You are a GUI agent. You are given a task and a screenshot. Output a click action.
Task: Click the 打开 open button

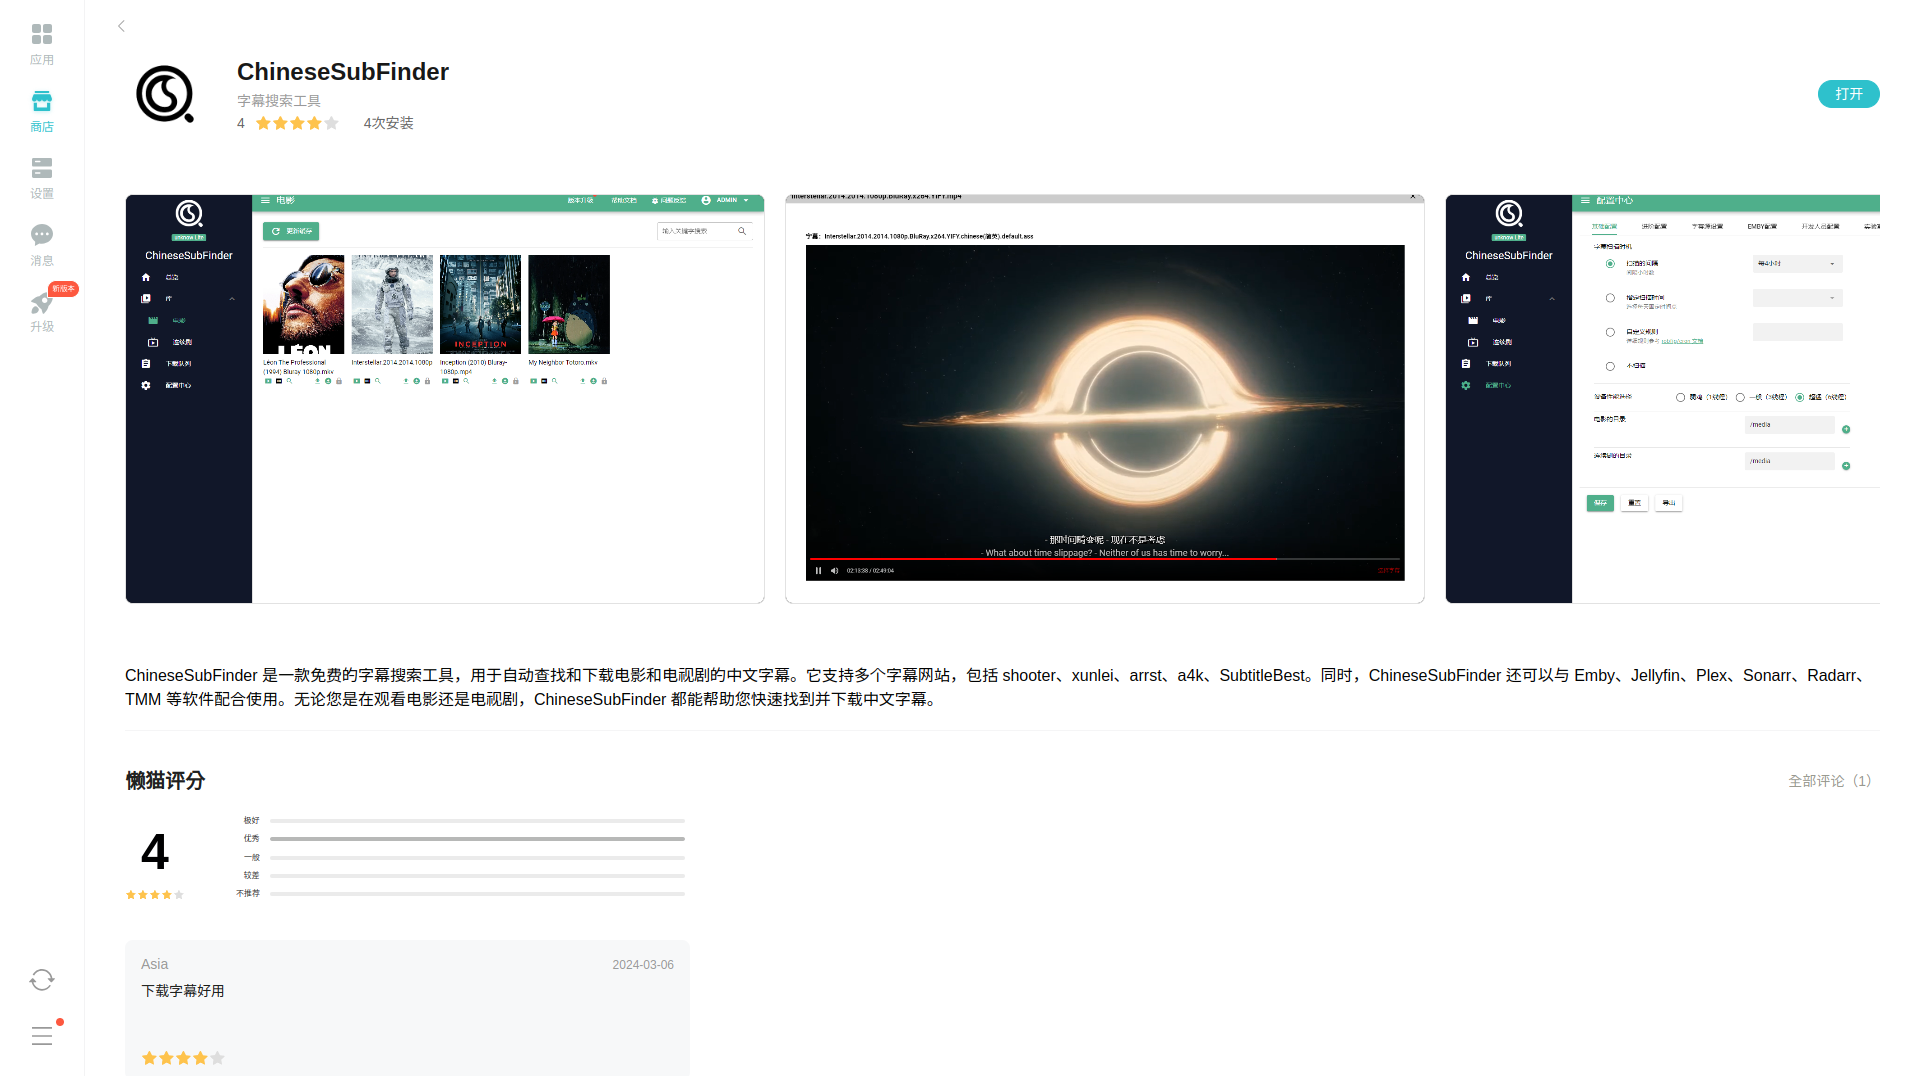1848,94
